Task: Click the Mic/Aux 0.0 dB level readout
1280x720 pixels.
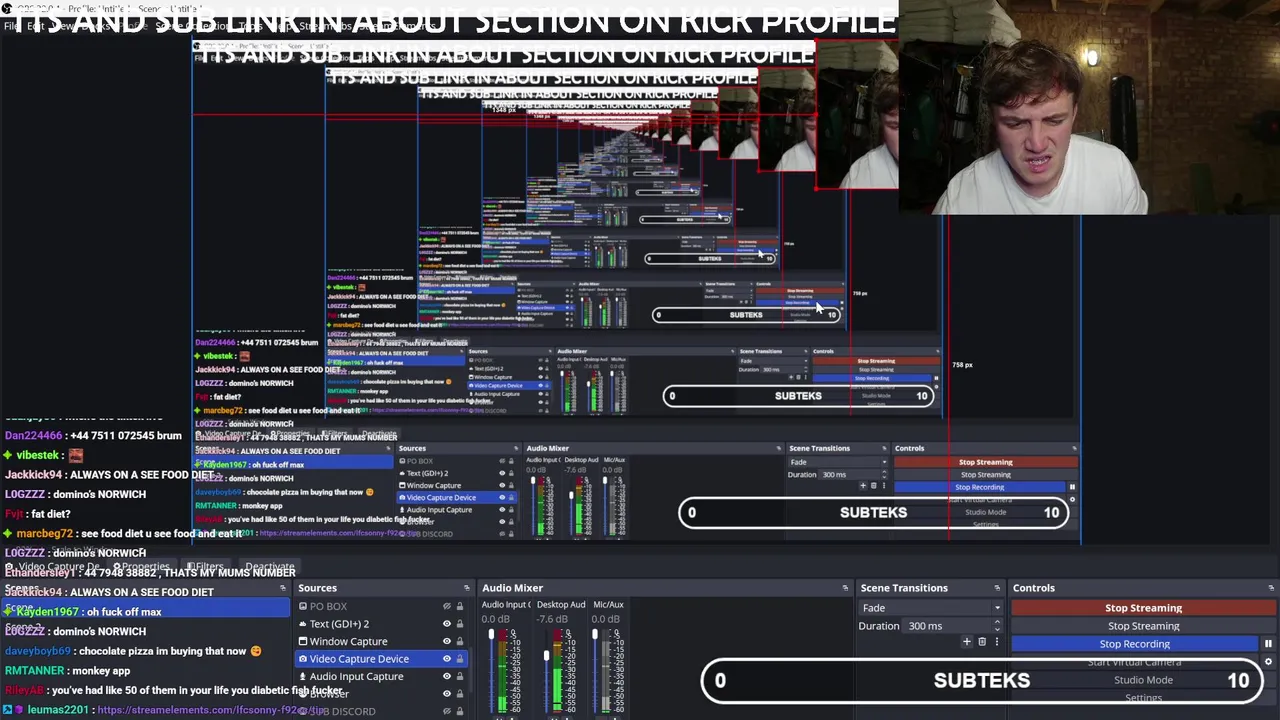Action: [607, 619]
